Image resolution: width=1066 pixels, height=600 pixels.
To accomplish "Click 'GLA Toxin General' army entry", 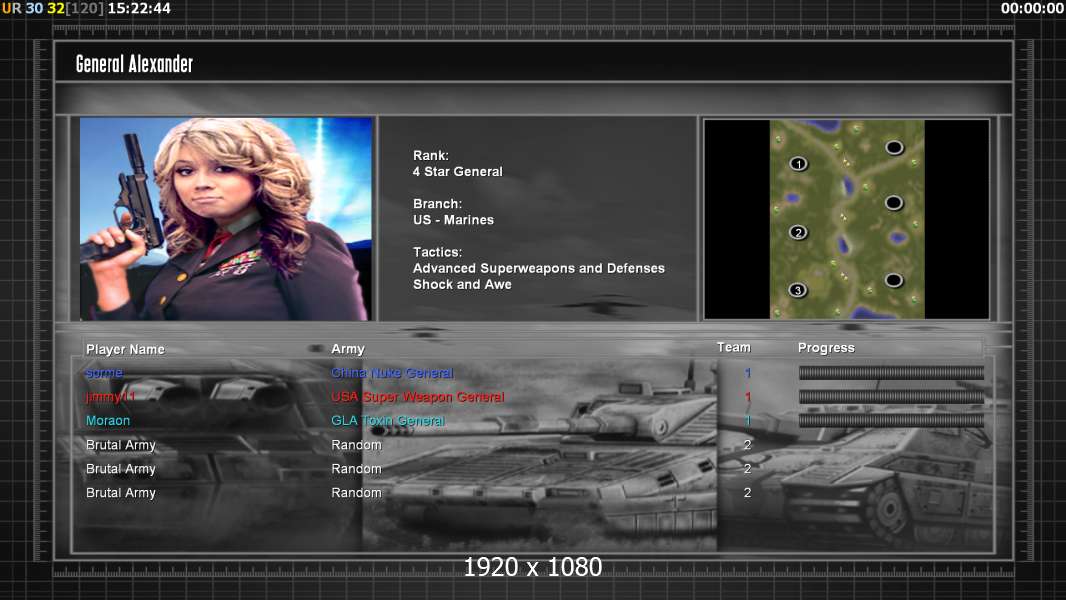I will (388, 421).
